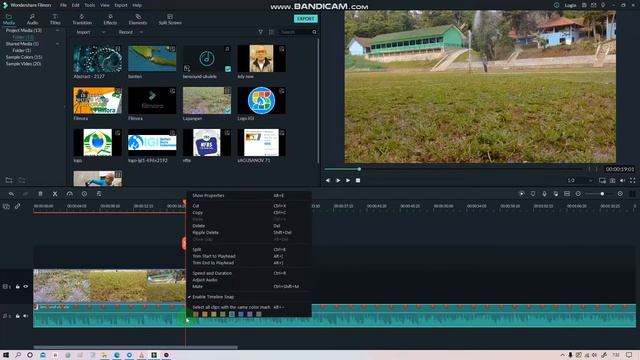This screenshot has width=640, height=360.
Task: Collapse the Project Media tree item
Action: [x=57, y=31]
